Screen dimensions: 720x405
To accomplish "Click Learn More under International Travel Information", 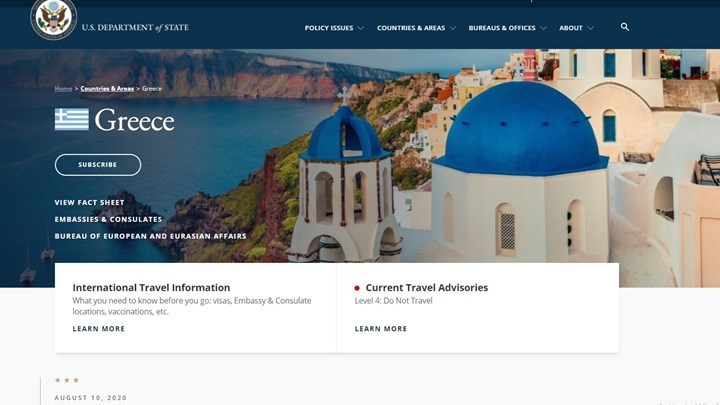I will pos(99,329).
